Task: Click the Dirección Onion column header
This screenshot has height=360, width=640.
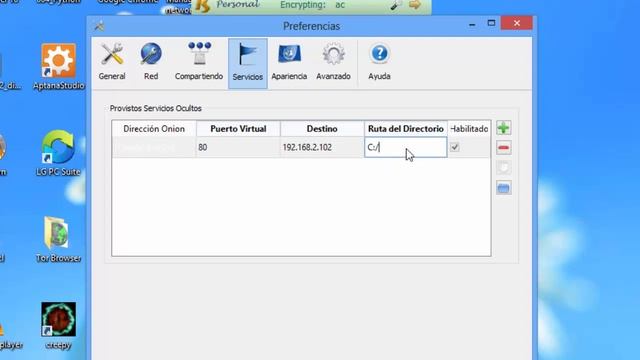Action: (x=154, y=129)
